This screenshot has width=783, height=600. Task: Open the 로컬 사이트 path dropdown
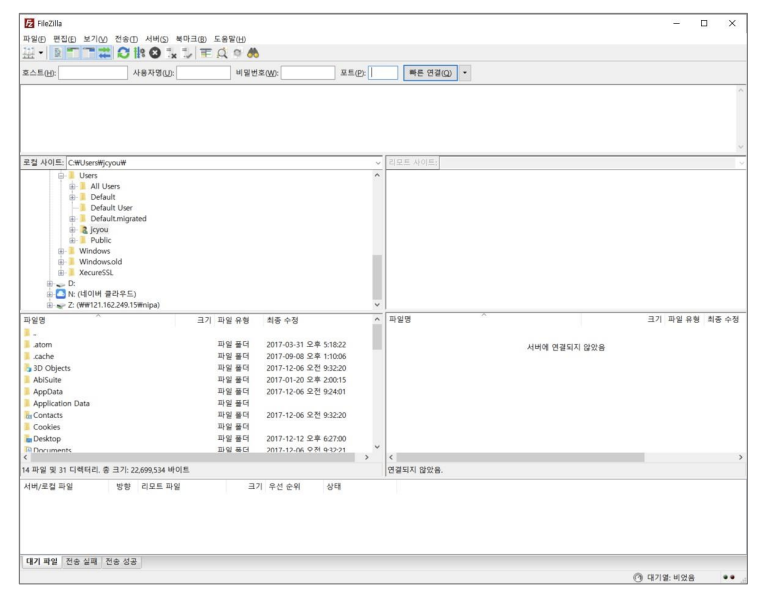pyautogui.click(x=378, y=163)
